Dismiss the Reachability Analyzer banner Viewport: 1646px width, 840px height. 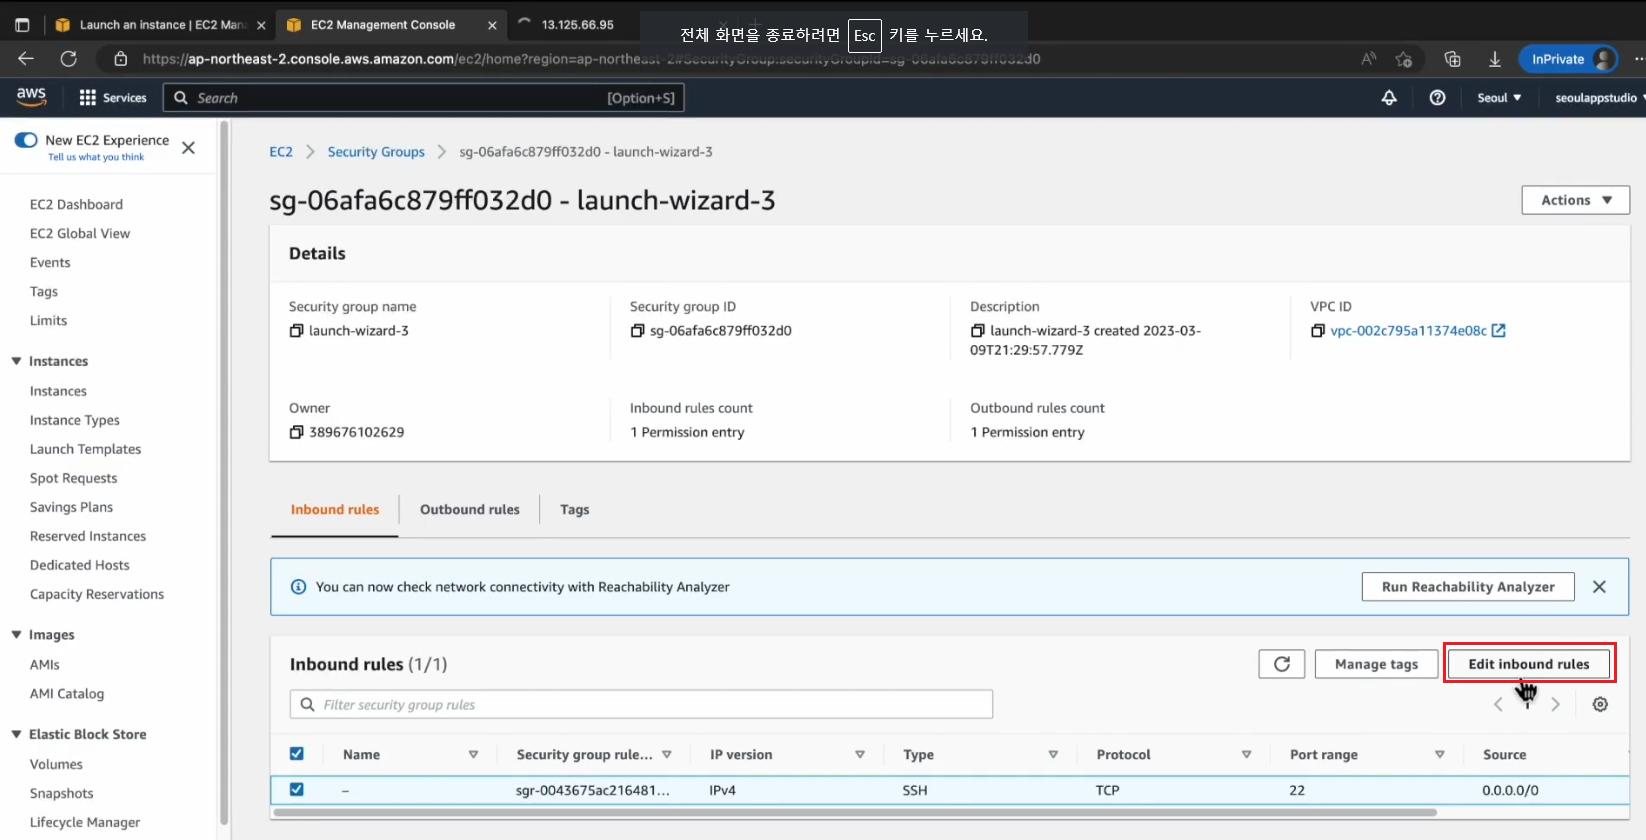[1599, 587]
